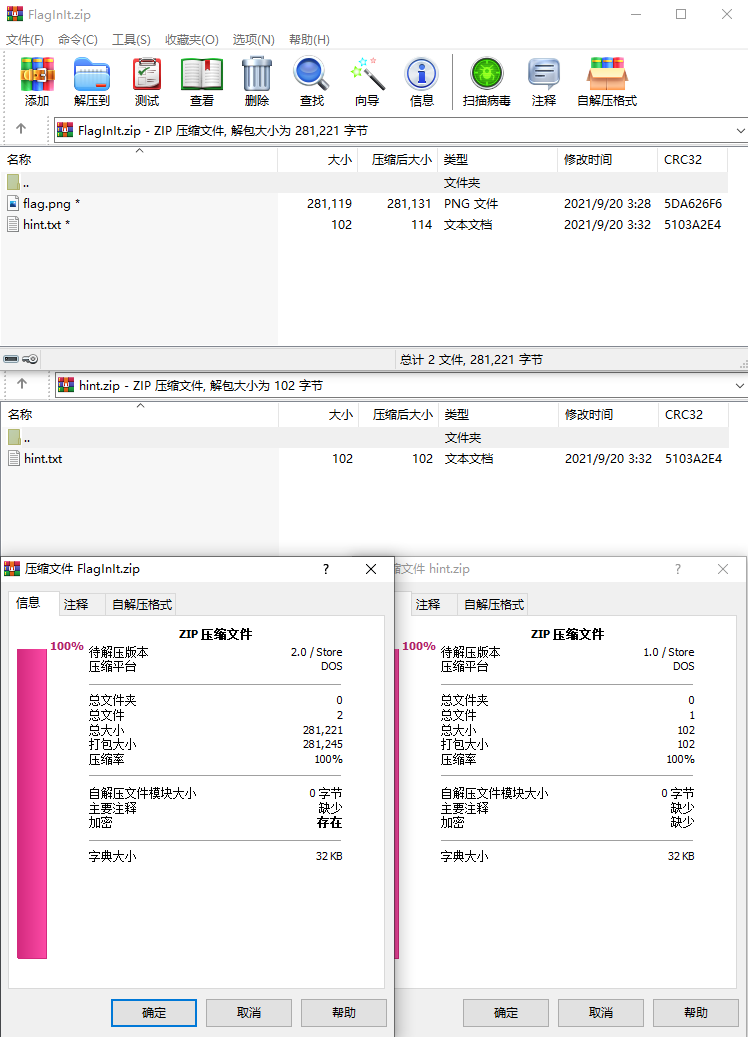Viewport: 748px width, 1037px height.
Task: Go up one level in FlagInIt.zip
Action: tap(21, 130)
